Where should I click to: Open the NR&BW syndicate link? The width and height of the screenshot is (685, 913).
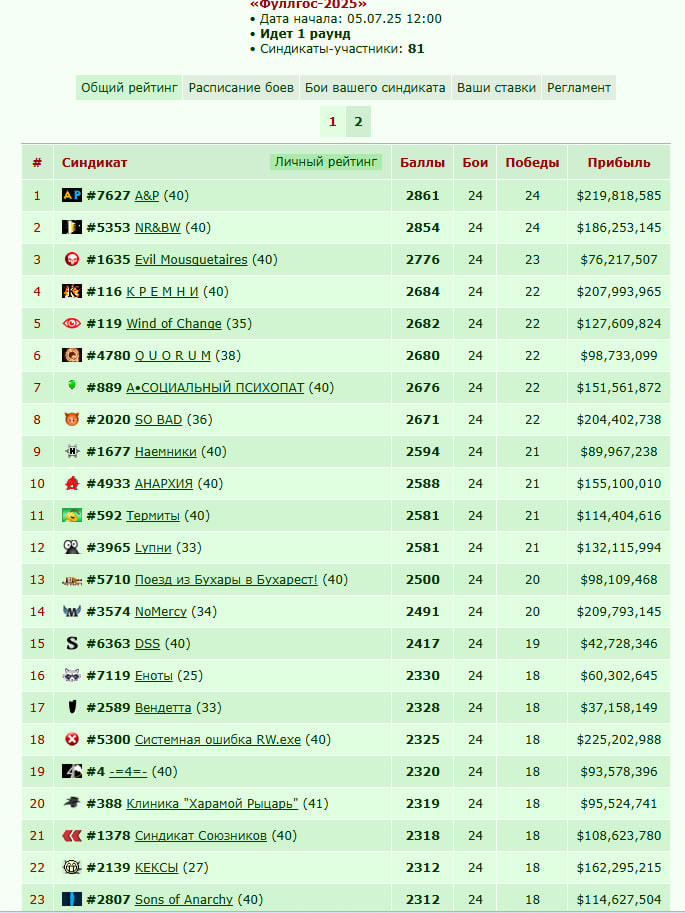point(158,228)
